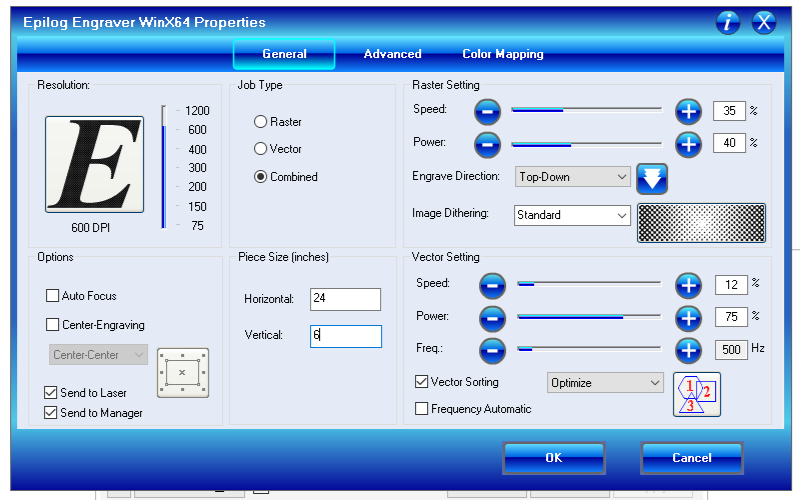Click the Vector Power slider track

coord(589,317)
